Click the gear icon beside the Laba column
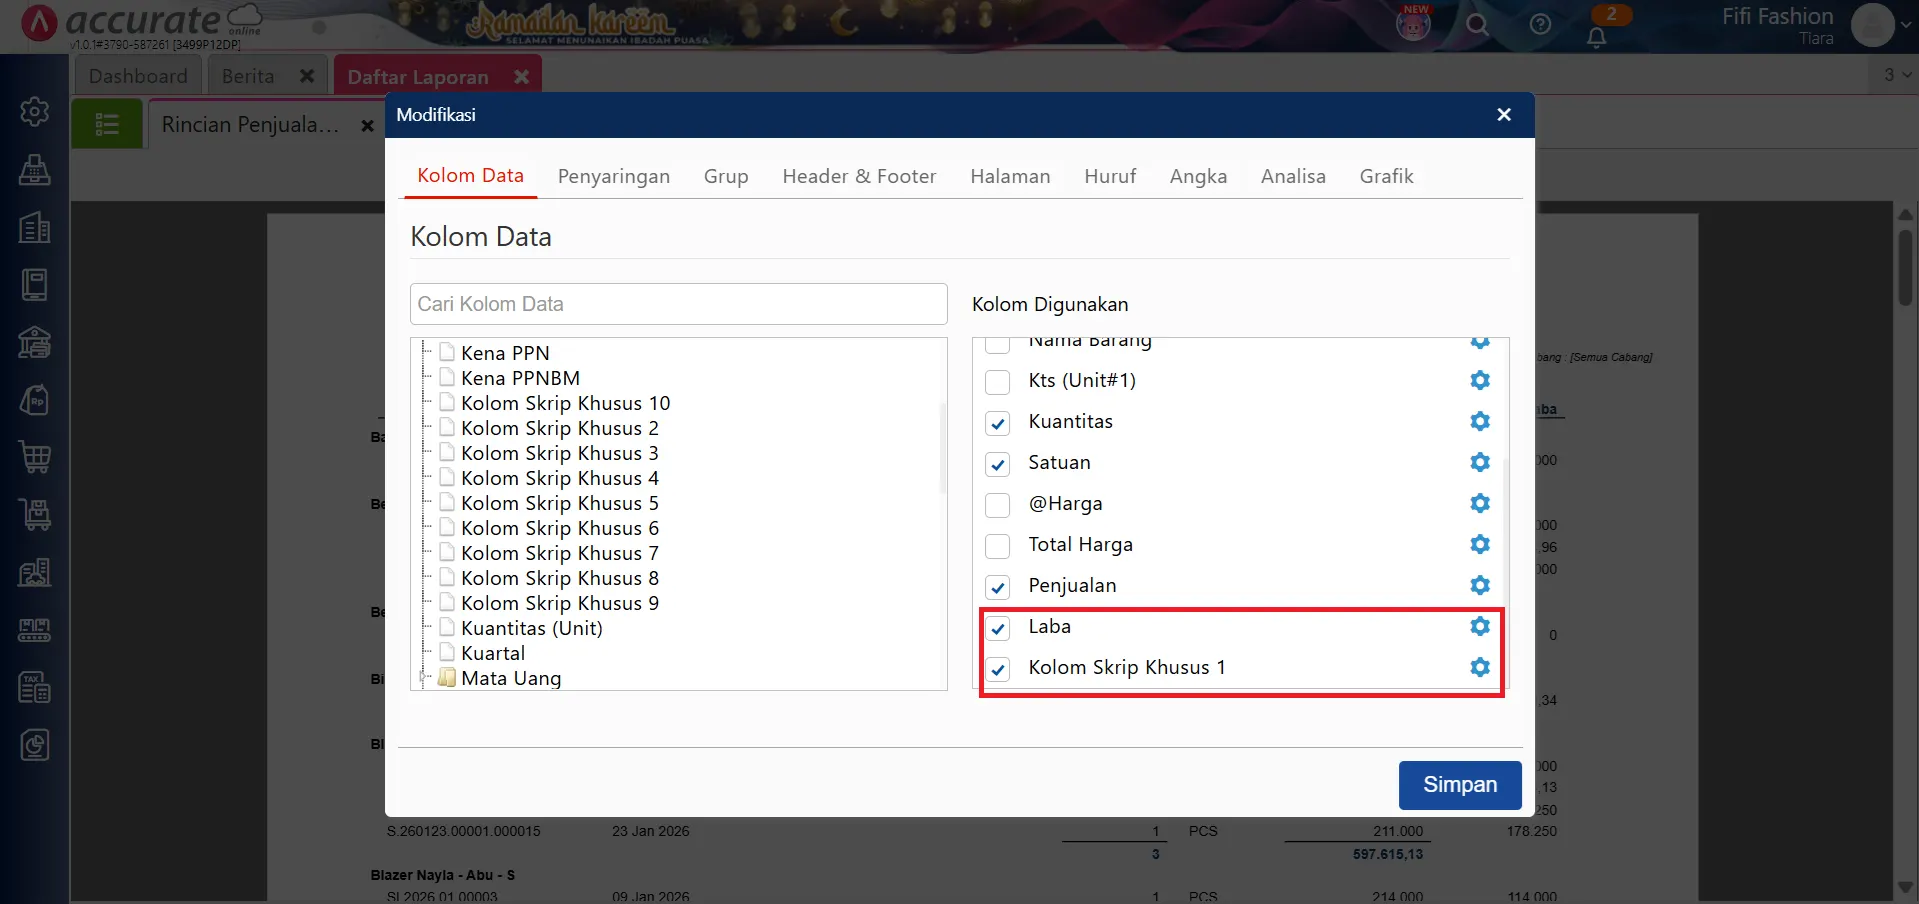Viewport: 1919px width, 904px height. (x=1479, y=627)
